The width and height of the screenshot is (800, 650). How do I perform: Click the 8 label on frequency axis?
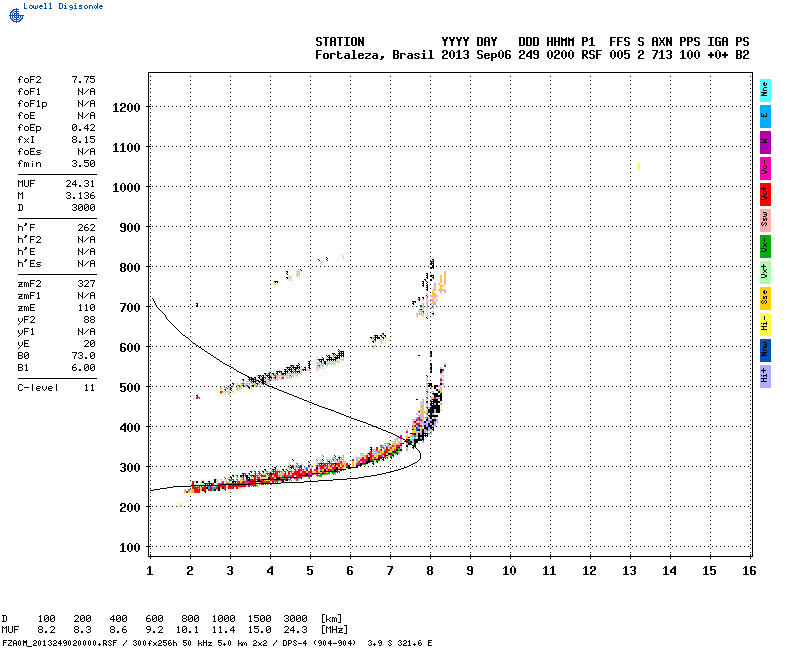tap(430, 570)
